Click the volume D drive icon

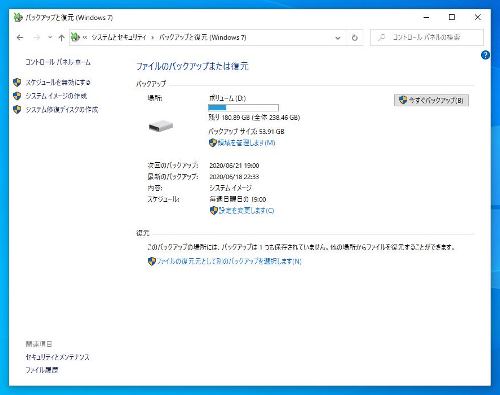[x=161, y=126]
